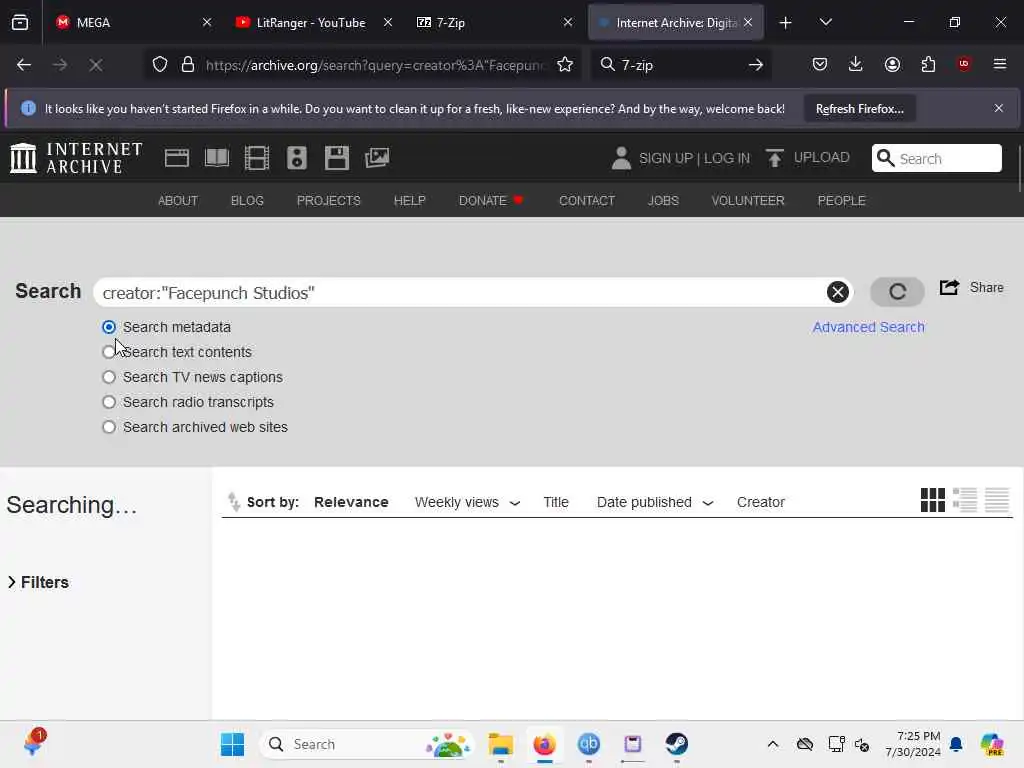The width and height of the screenshot is (1024, 768).
Task: Open the Extensions puzzle icon
Action: point(928,64)
